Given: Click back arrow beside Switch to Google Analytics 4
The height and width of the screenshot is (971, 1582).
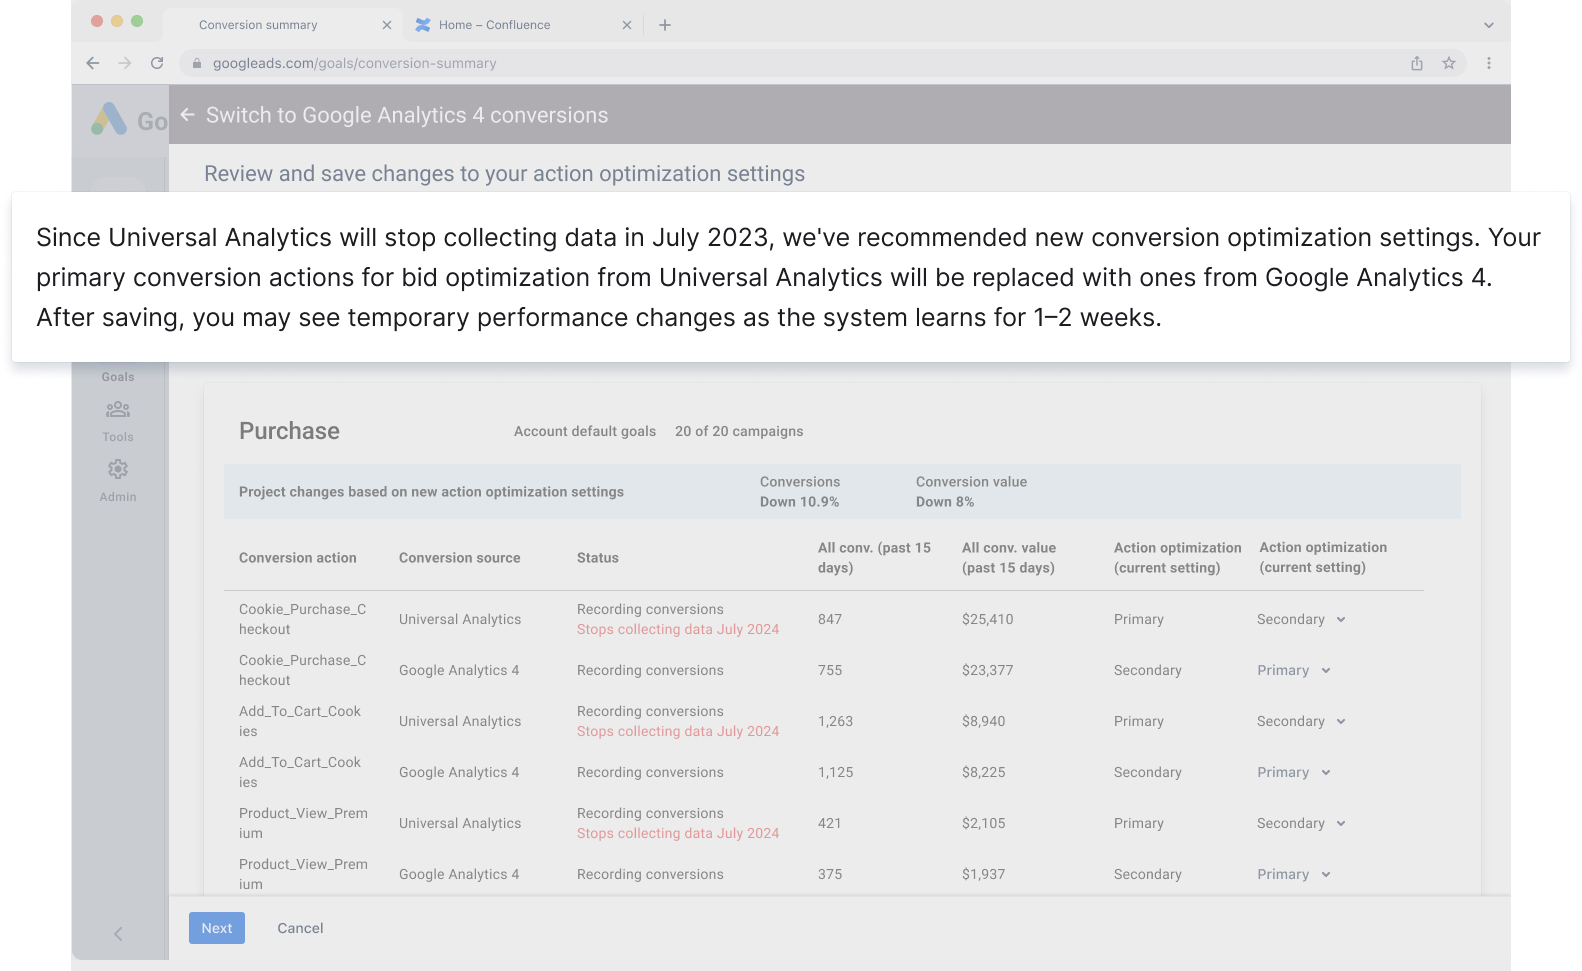Looking at the screenshot, I should point(187,115).
